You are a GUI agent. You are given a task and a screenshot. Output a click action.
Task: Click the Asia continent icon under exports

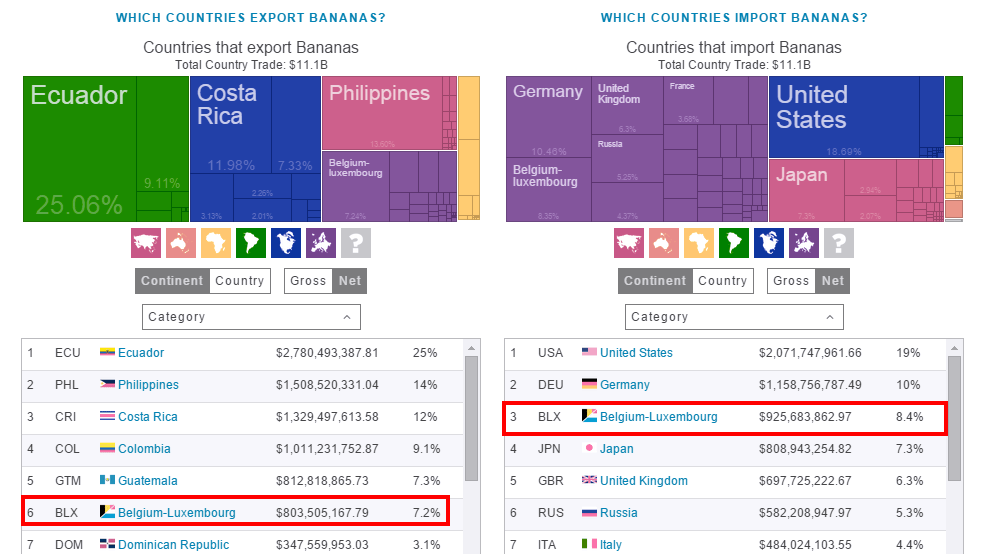point(146,243)
